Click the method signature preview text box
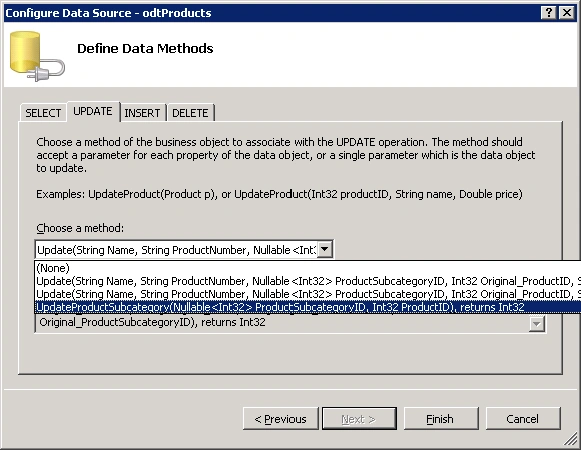The image size is (581, 450). [283, 322]
